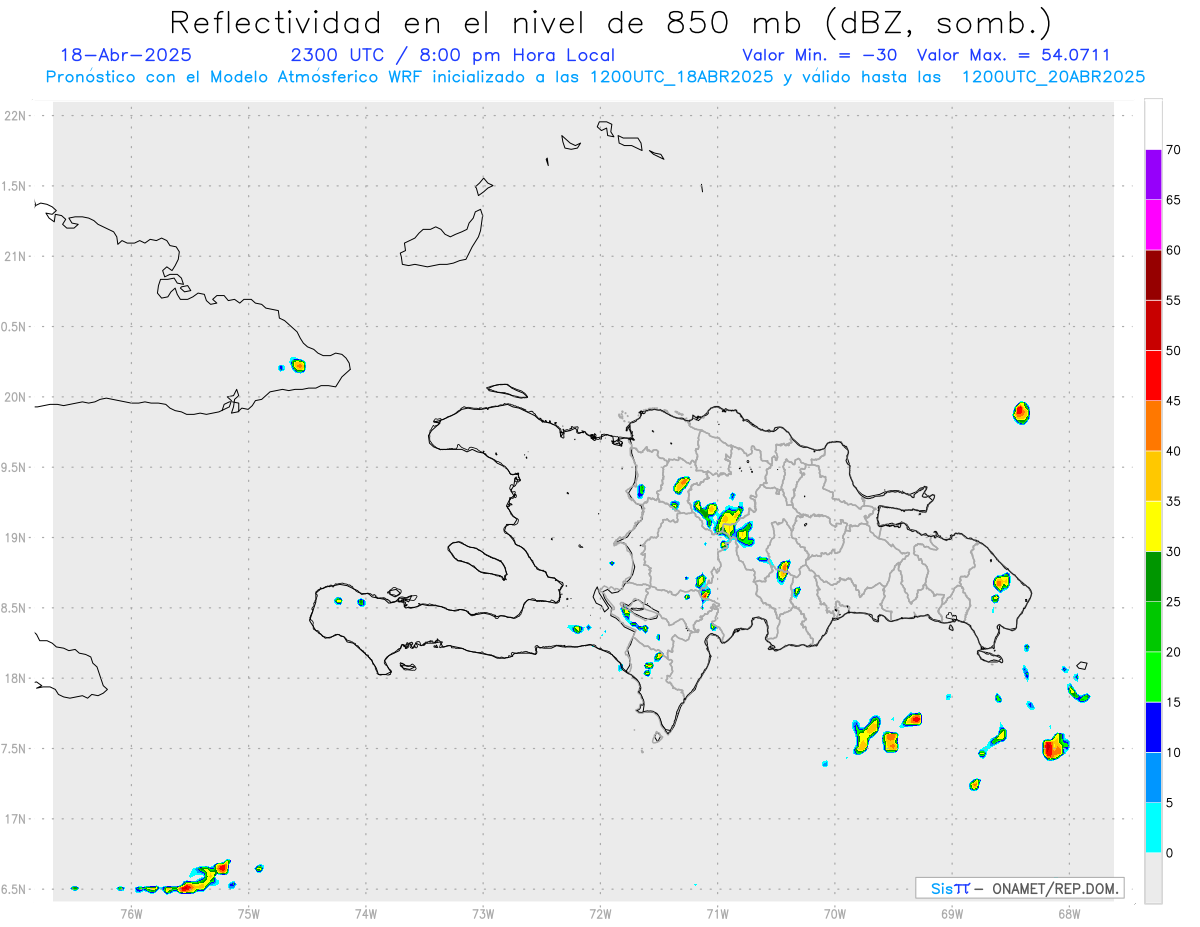Viewport: 1200px width, 927px height.
Task: Select the dark green 30 dBZ band
Action: point(1153,577)
